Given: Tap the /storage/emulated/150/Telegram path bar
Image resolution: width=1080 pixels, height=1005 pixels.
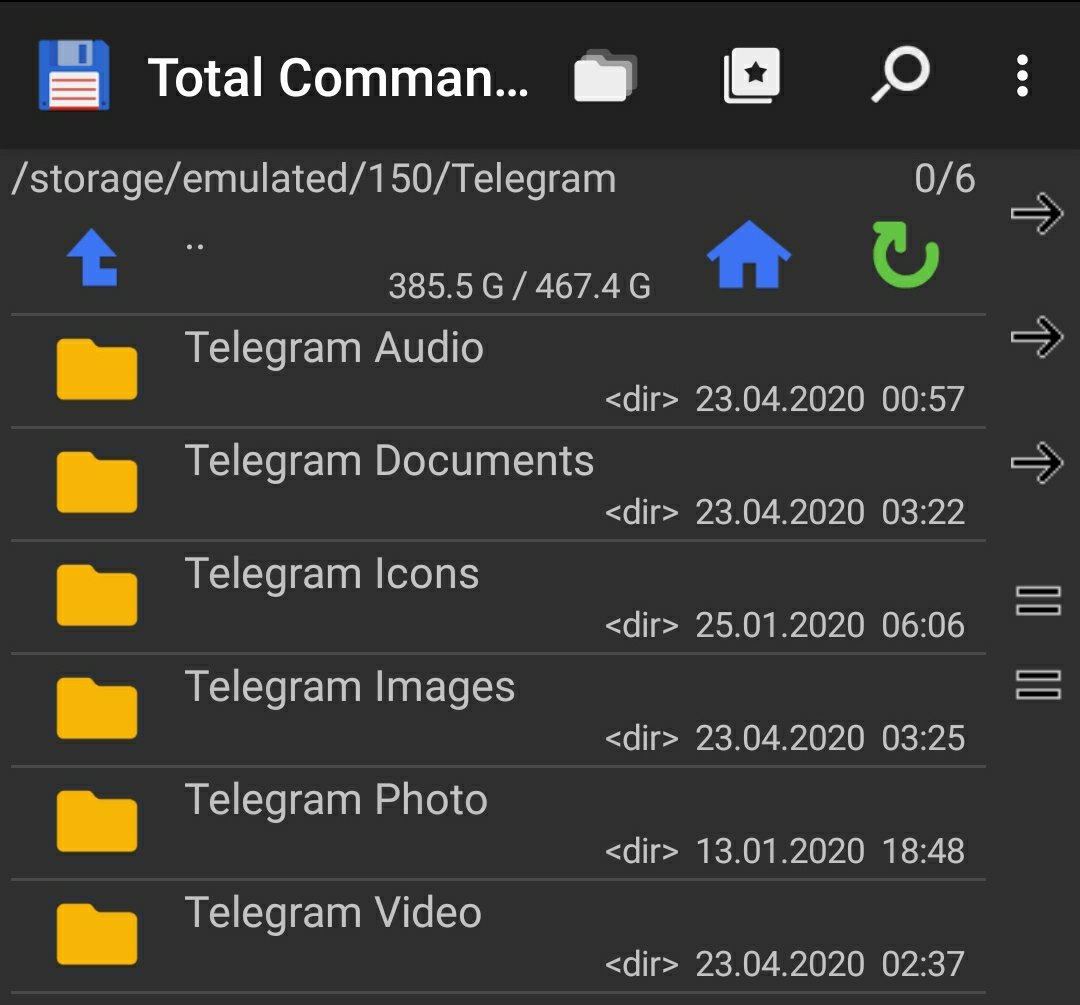Looking at the screenshot, I should (x=314, y=180).
